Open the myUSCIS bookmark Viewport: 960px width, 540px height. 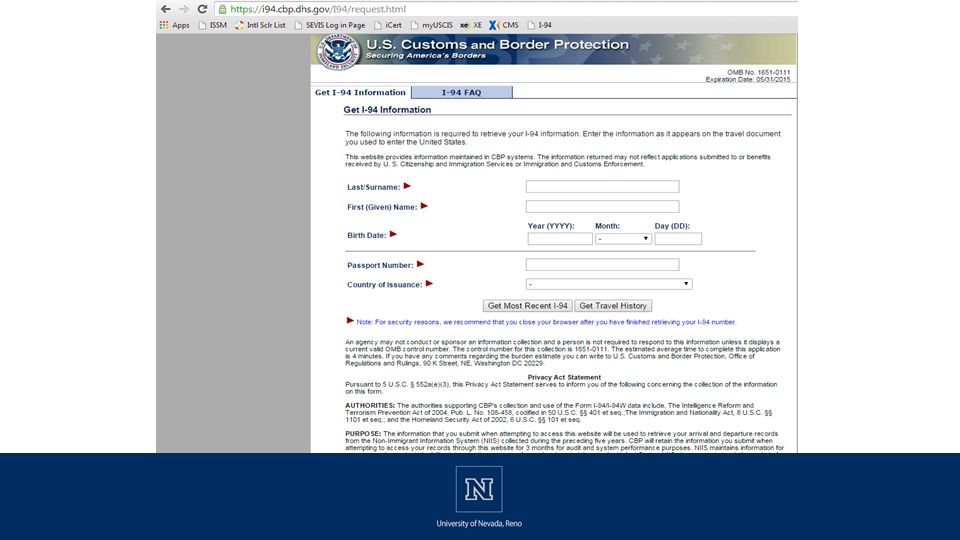tap(432, 25)
